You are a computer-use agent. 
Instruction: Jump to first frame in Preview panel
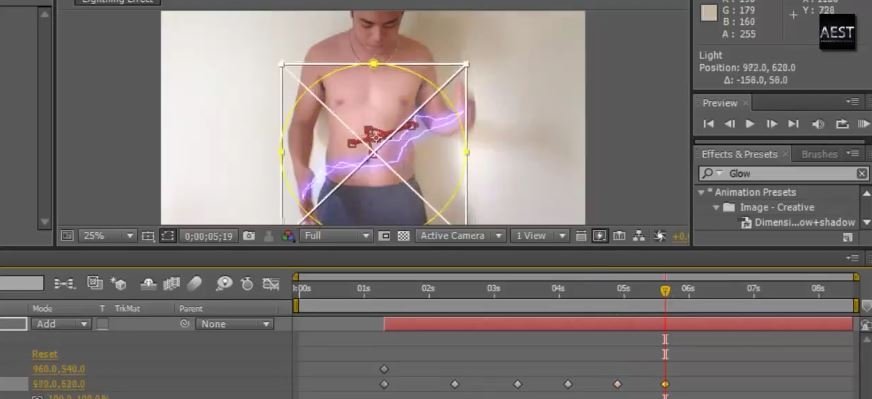point(708,124)
